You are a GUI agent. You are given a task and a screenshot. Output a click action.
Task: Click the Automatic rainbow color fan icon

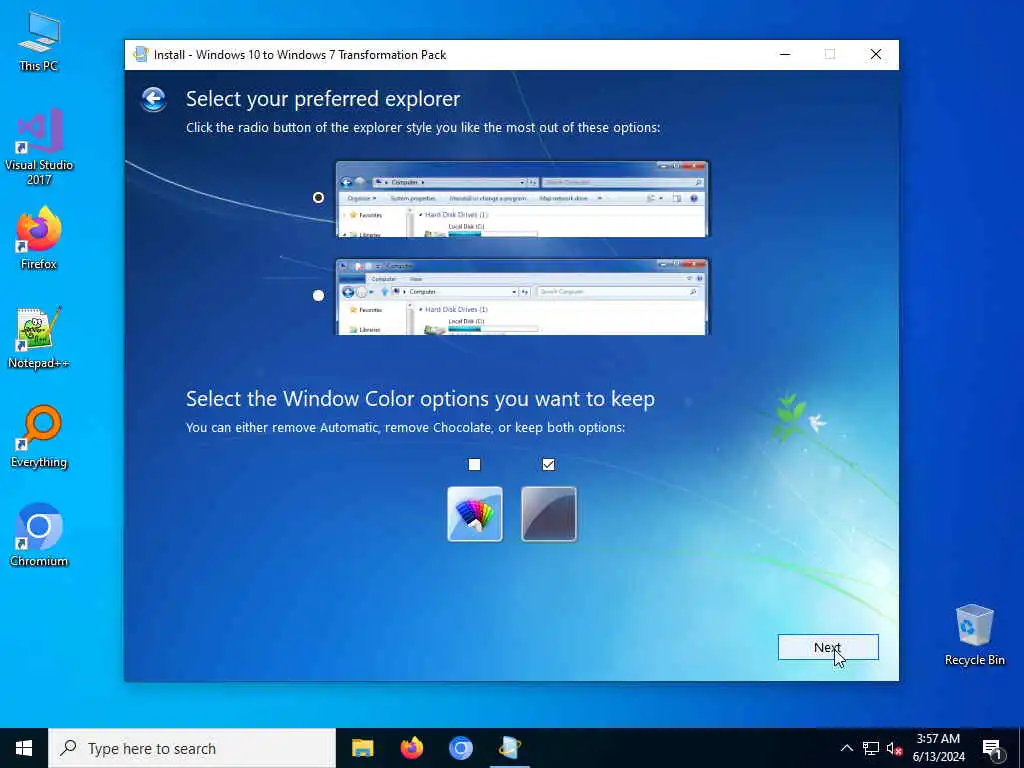pyautogui.click(x=475, y=514)
